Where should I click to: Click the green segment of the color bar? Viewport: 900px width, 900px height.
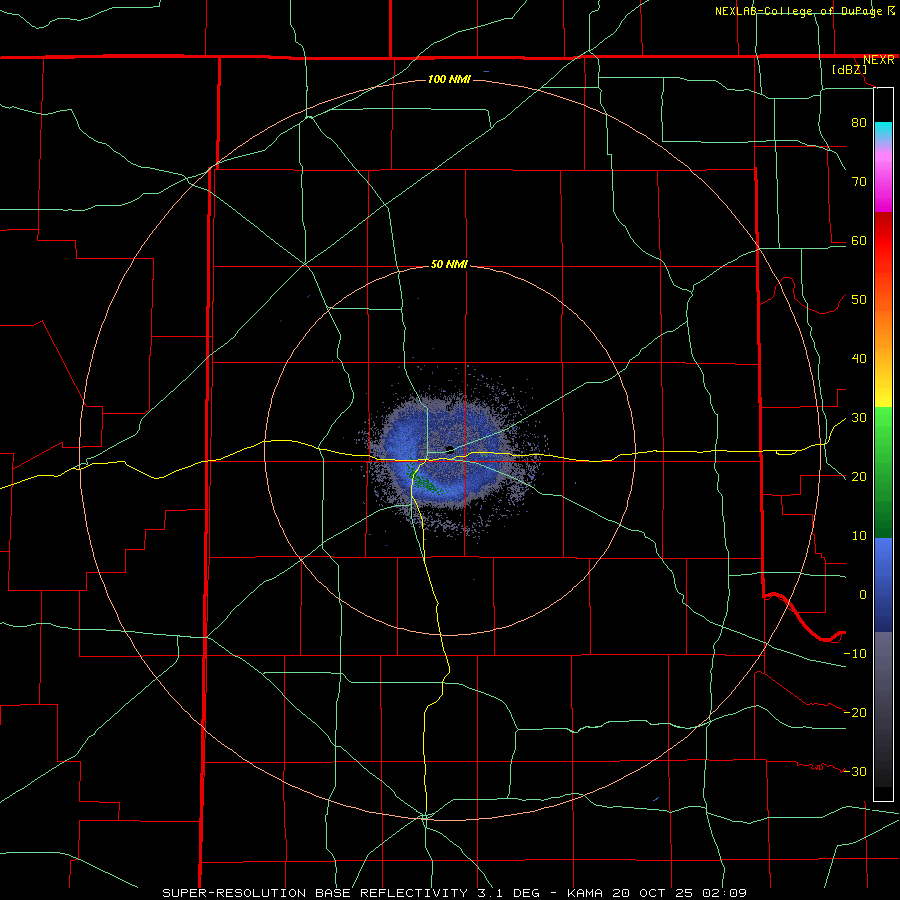tap(883, 472)
